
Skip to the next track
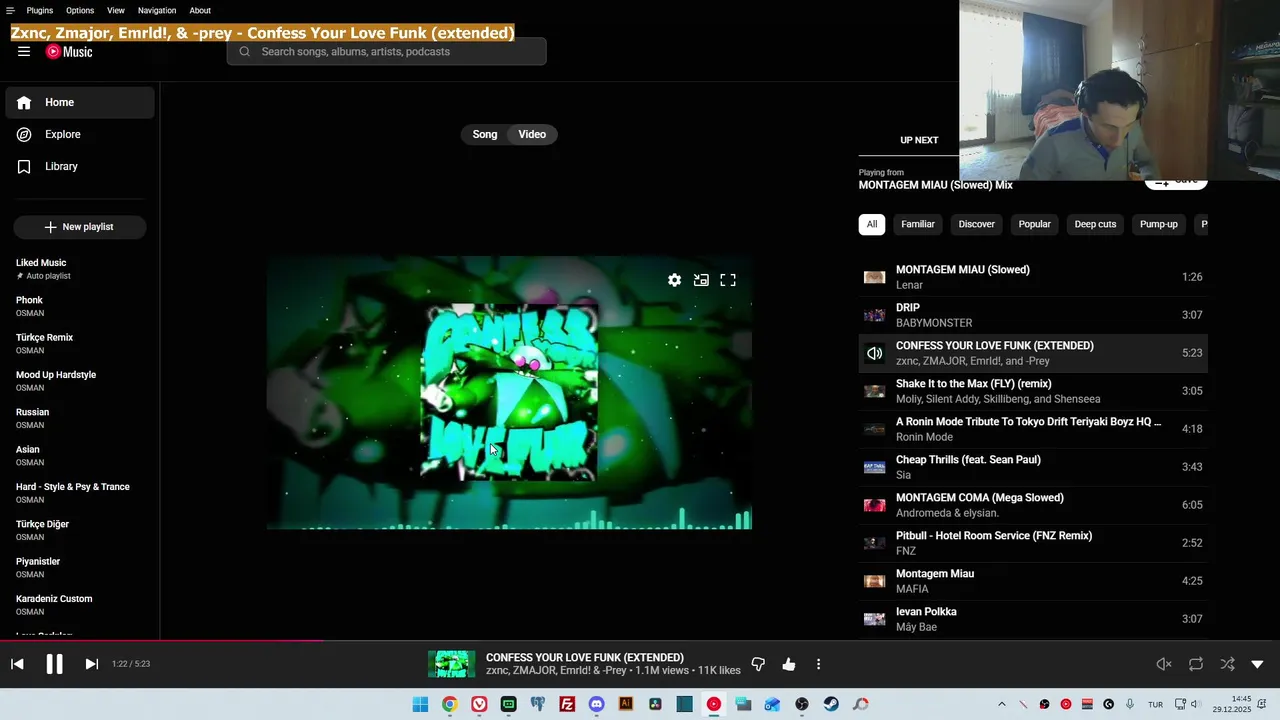[91, 664]
